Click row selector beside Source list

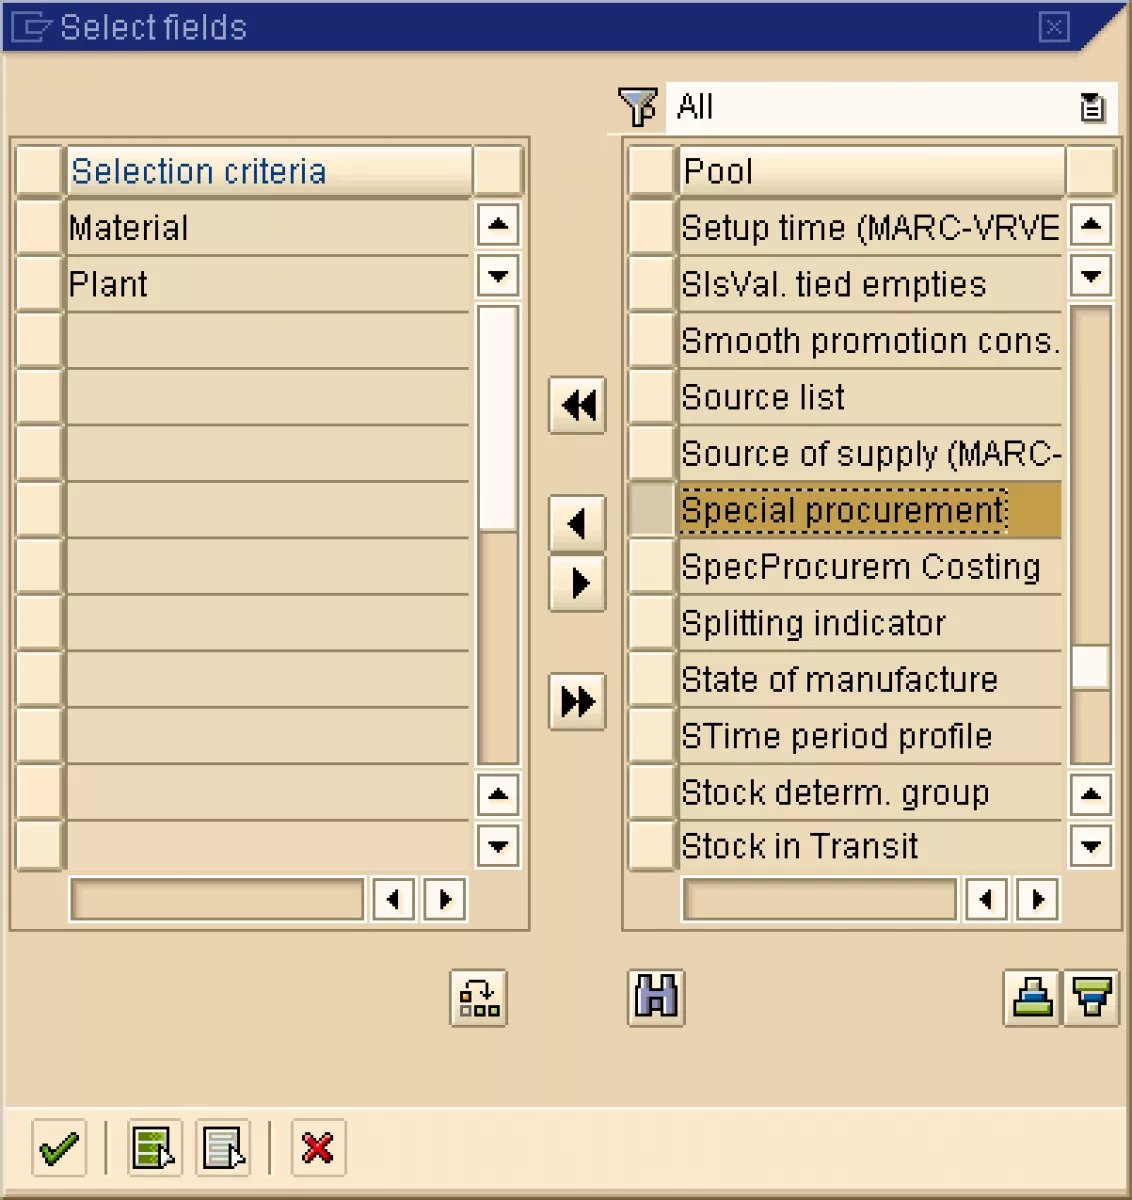coord(652,397)
